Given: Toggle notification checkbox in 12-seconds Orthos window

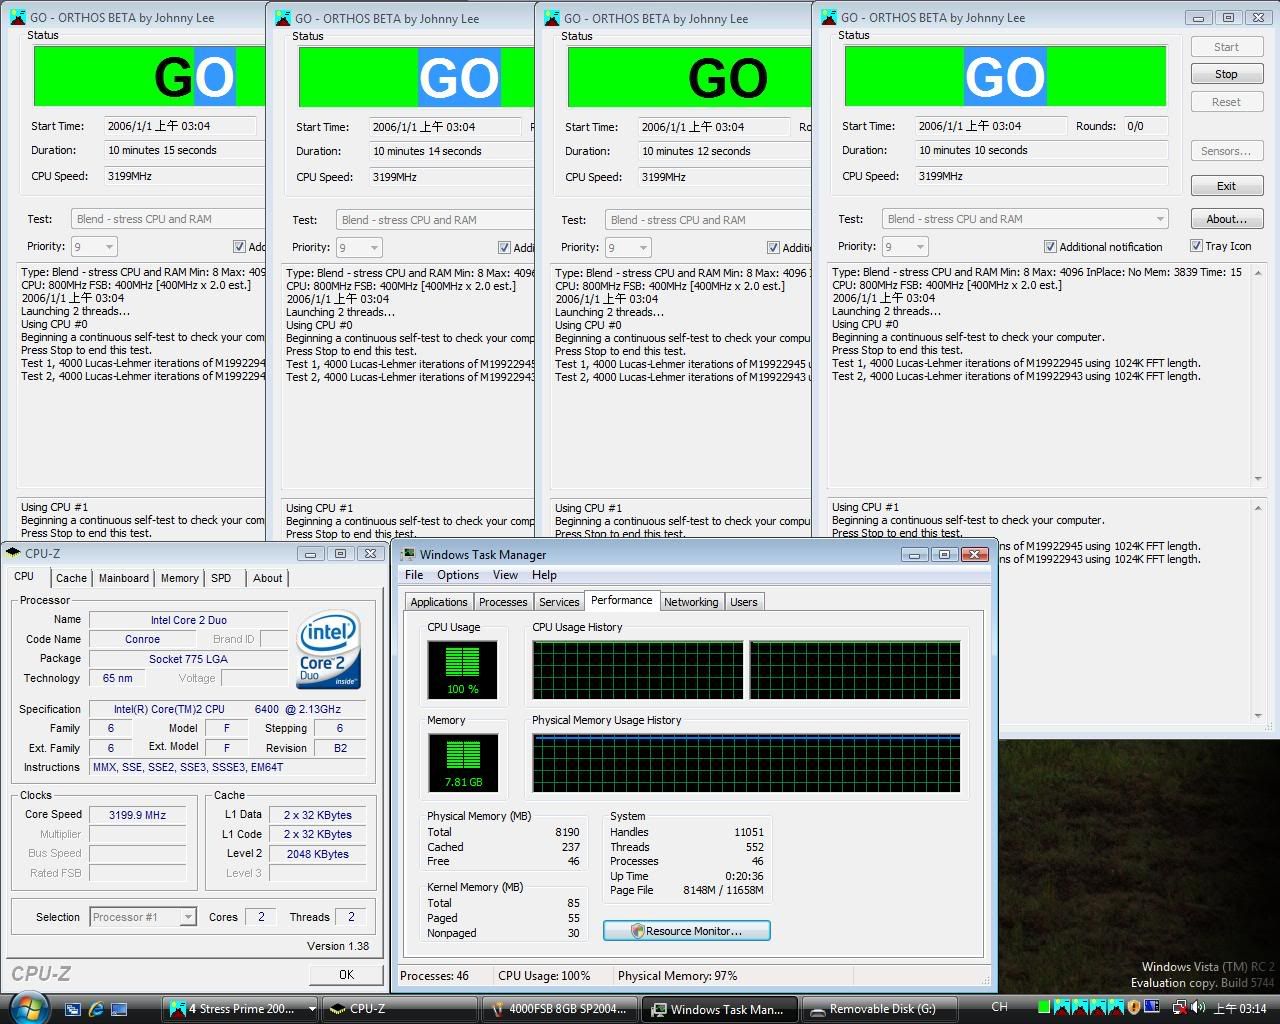Looking at the screenshot, I should pos(773,247).
